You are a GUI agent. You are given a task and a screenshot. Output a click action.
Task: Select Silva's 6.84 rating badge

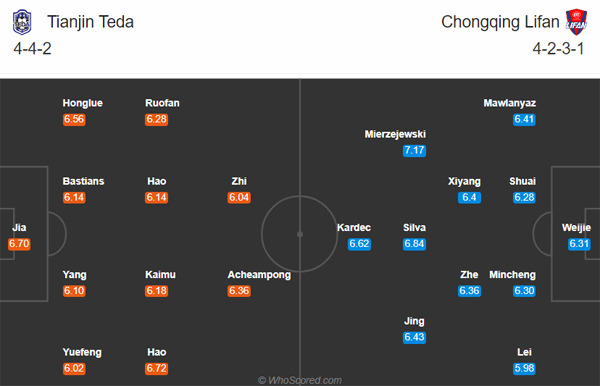[x=414, y=244]
